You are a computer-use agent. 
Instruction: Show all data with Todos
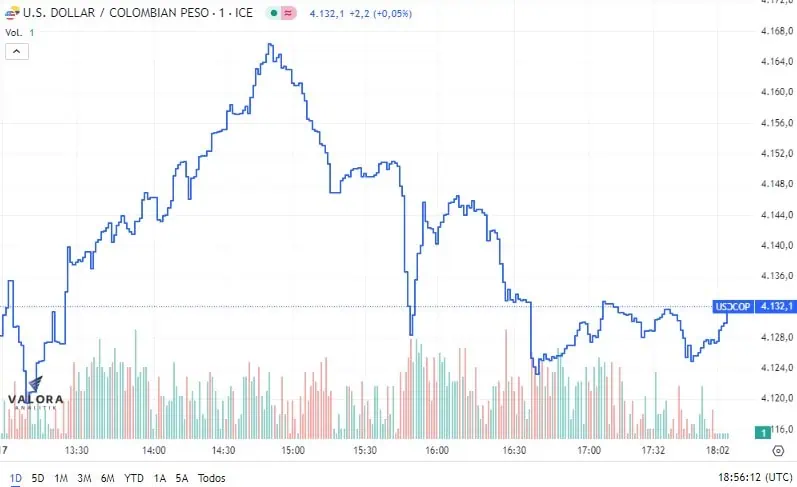click(211, 478)
